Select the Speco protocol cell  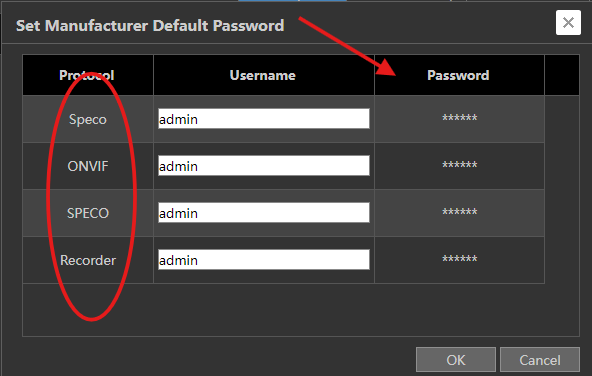88,119
